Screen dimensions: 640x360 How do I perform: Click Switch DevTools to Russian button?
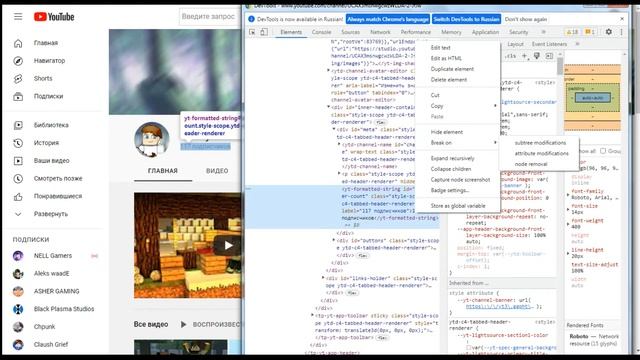pyautogui.click(x=466, y=19)
